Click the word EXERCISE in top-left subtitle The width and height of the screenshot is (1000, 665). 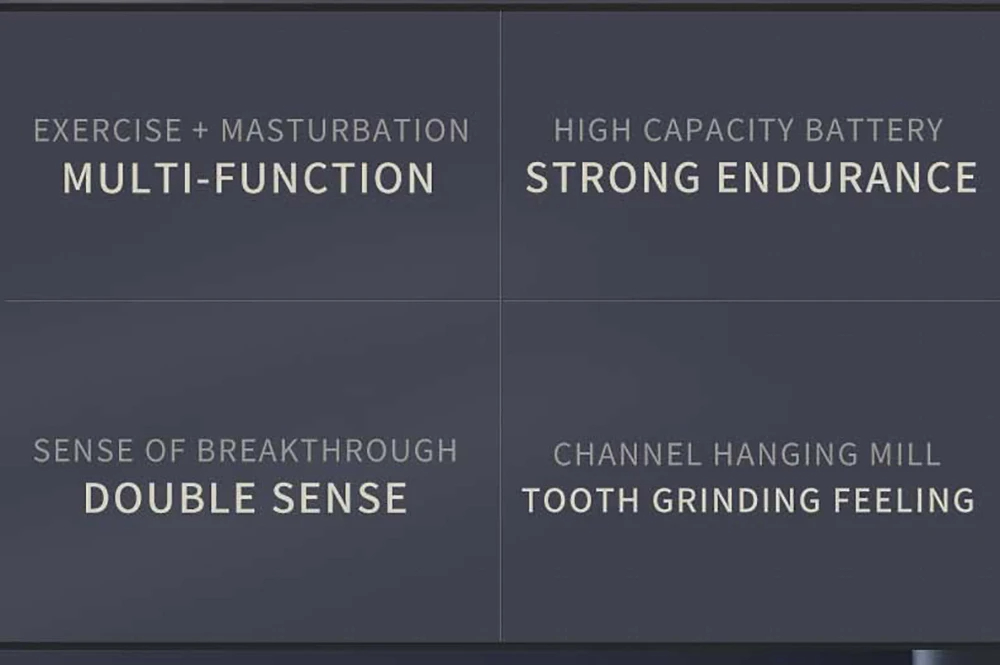108,131
